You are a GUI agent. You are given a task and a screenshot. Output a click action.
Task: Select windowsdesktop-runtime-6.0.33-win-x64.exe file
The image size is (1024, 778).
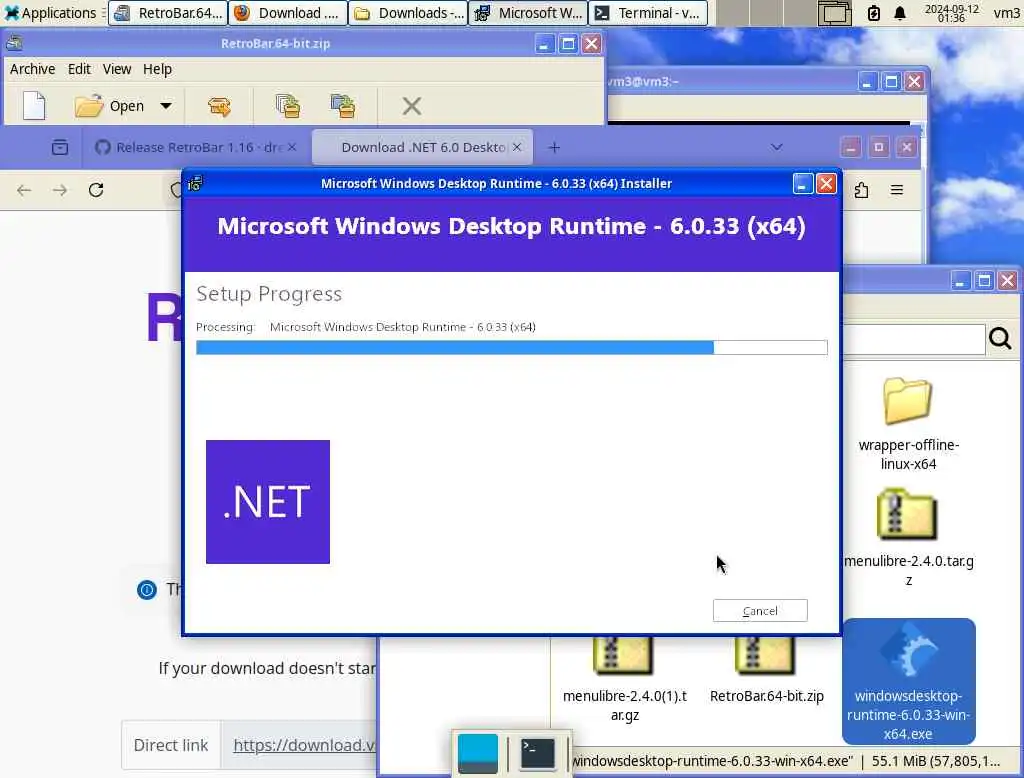coord(908,681)
